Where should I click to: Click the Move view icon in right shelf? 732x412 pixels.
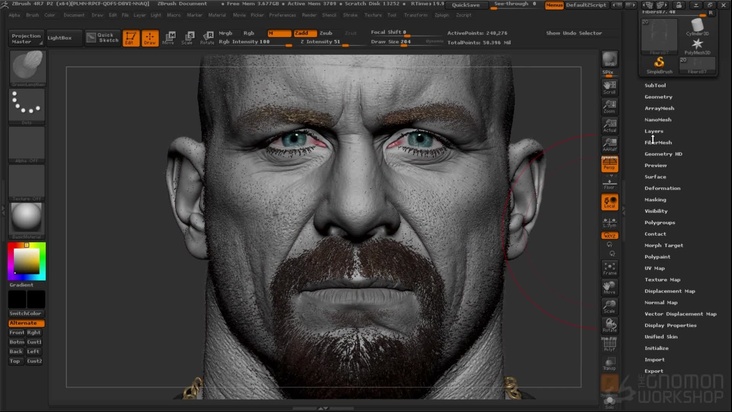tap(609, 287)
